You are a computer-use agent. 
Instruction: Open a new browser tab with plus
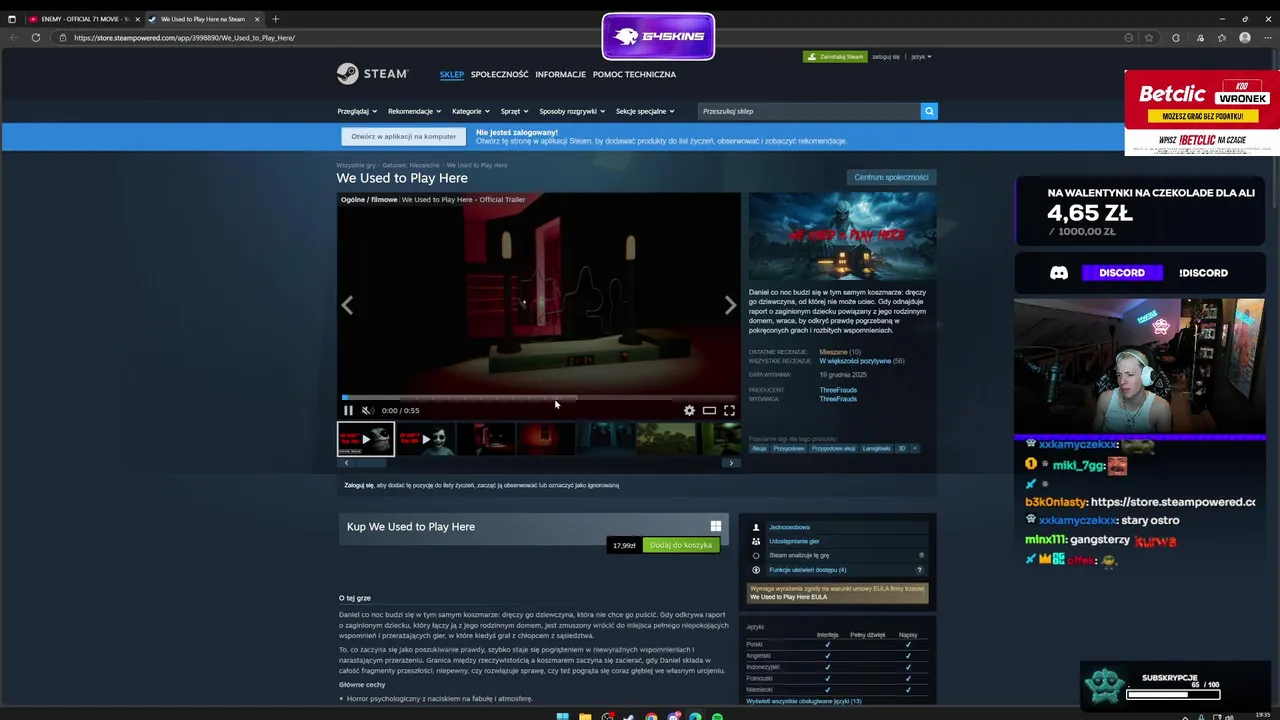click(276, 19)
